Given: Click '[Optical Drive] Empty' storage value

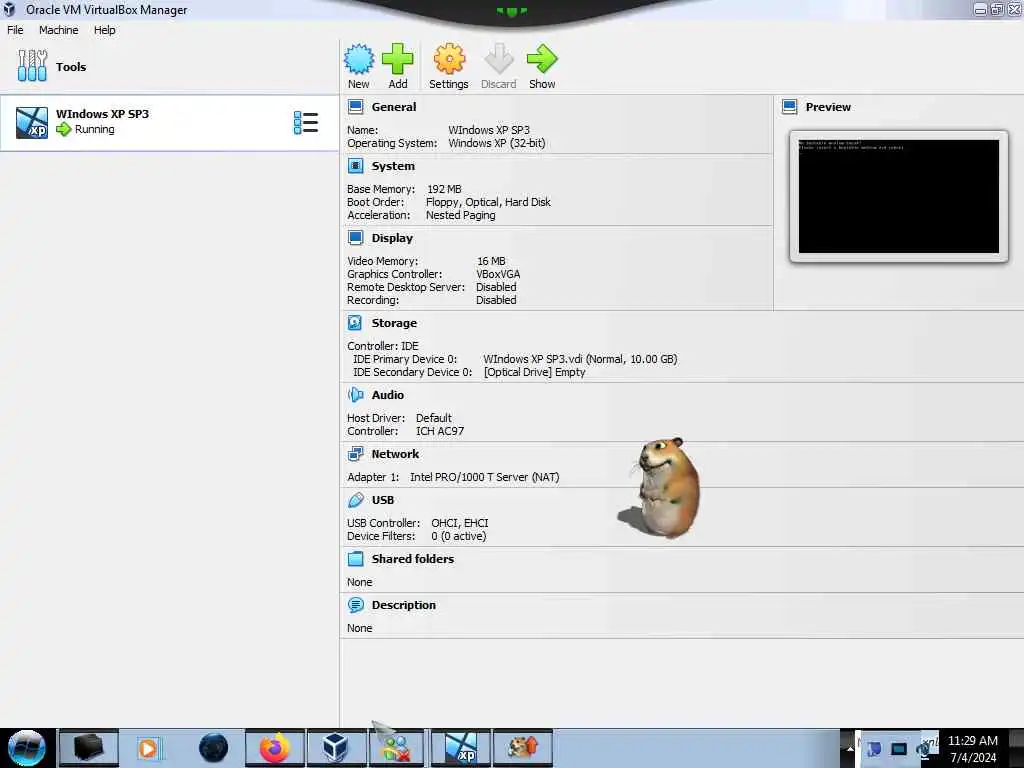Looking at the screenshot, I should coord(534,372).
